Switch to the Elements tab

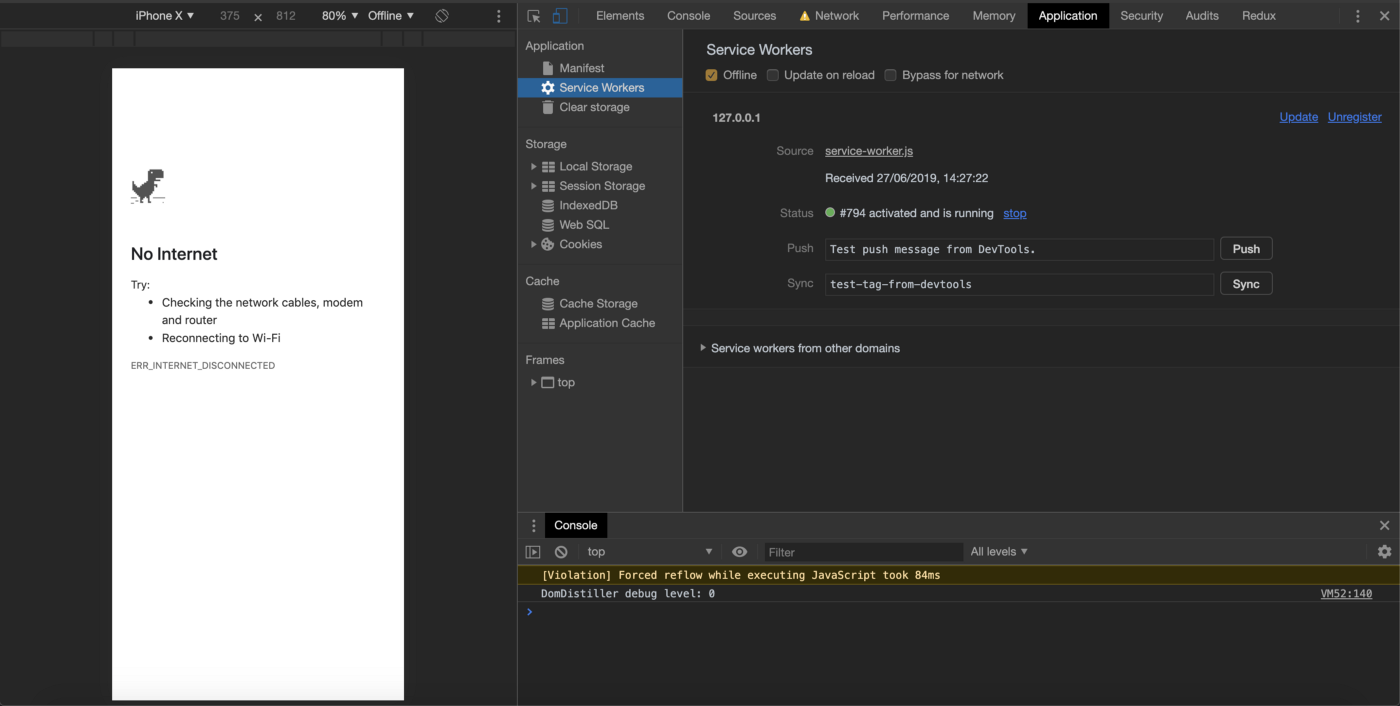coord(620,16)
